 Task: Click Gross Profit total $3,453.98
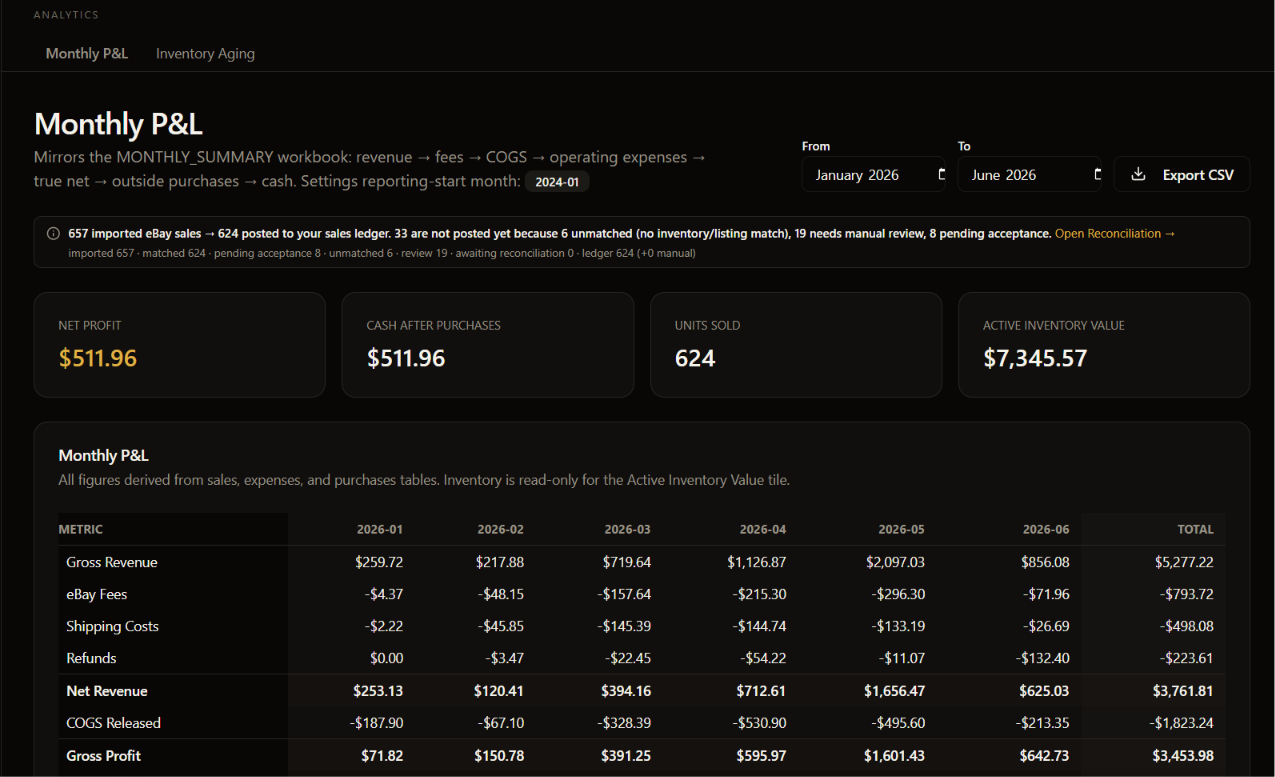click(1184, 756)
